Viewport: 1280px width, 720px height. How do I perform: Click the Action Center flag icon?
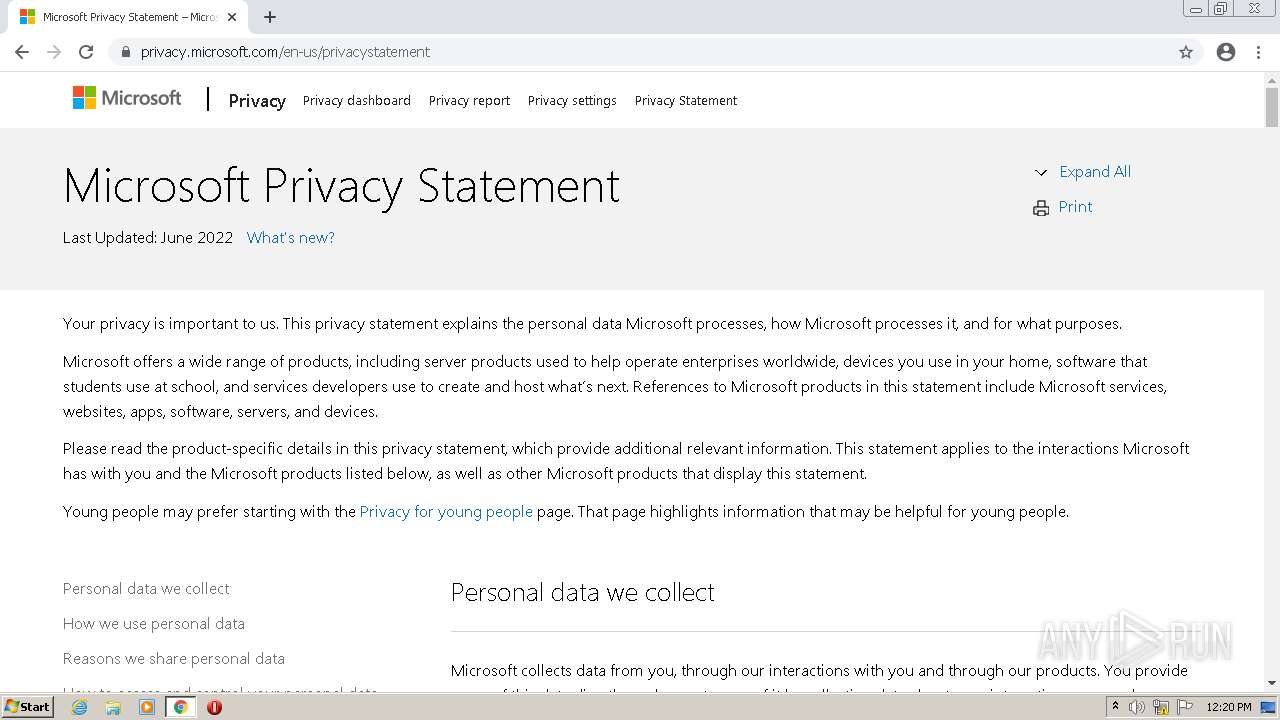coord(1185,707)
